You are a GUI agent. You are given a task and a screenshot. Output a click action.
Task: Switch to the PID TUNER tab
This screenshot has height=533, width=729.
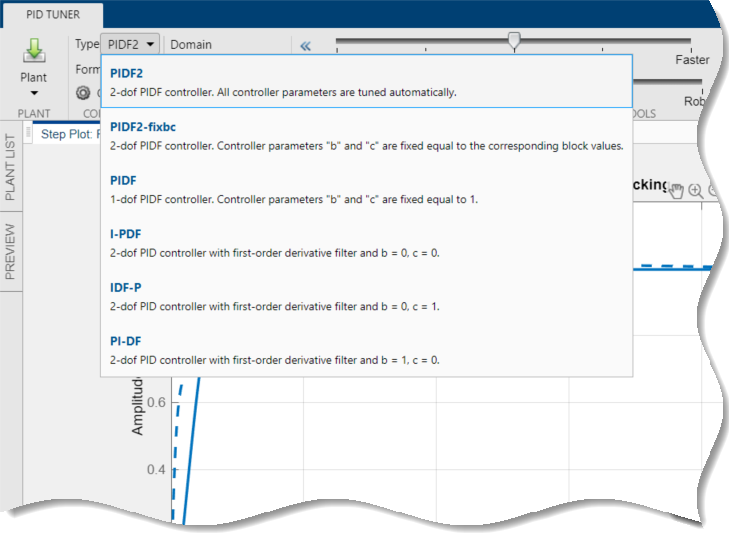coord(51,15)
